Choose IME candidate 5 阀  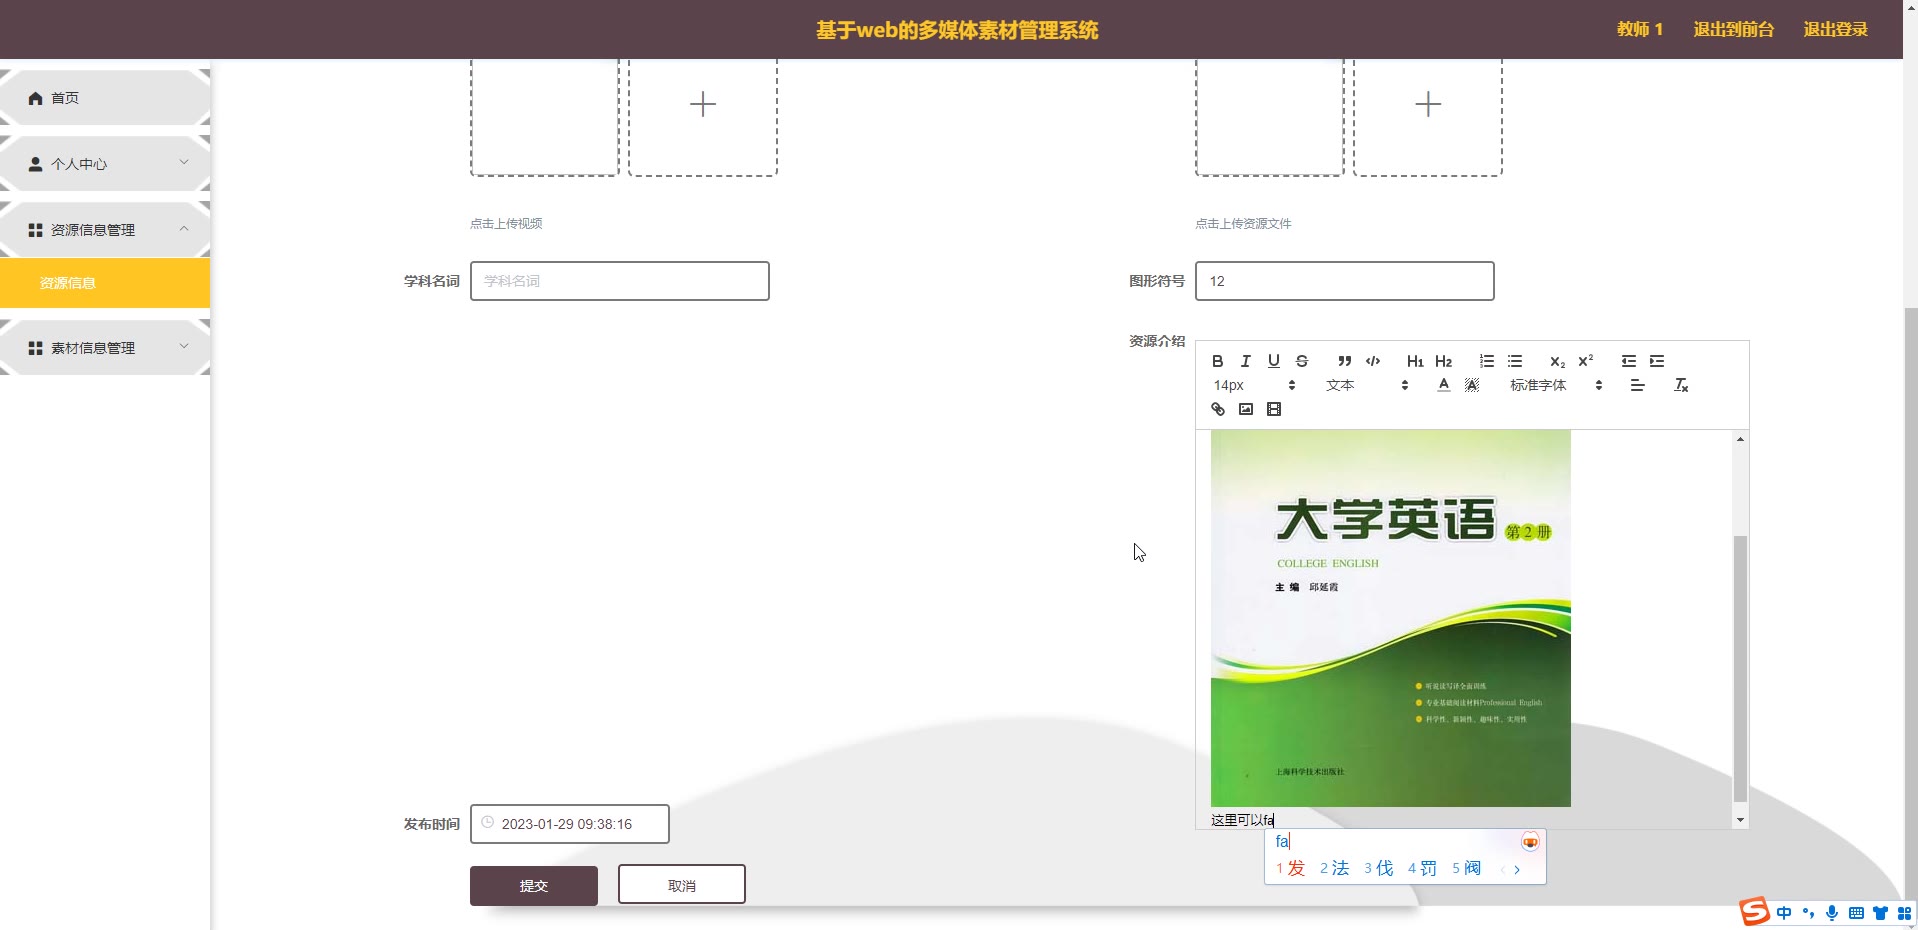[x=1467, y=868]
